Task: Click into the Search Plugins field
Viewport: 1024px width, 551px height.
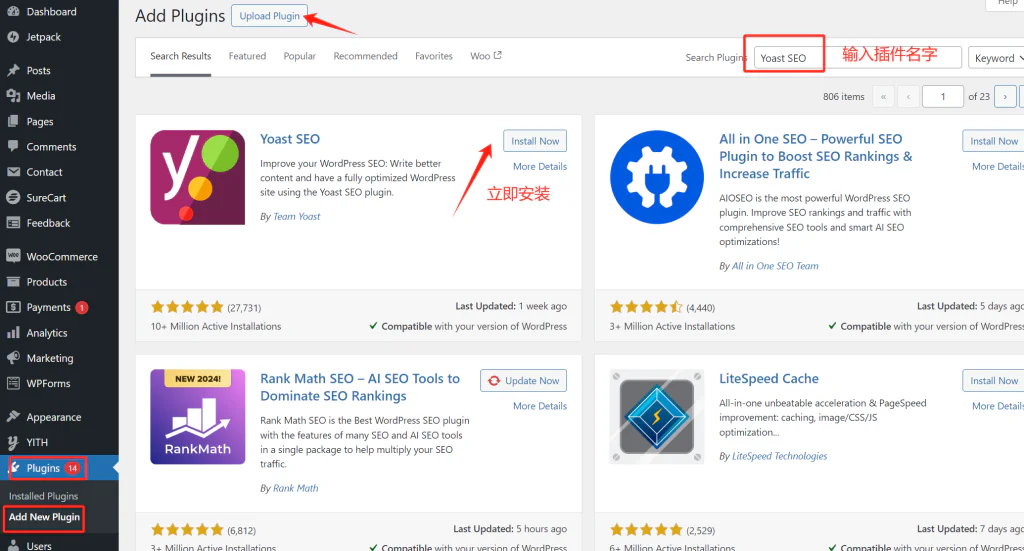Action: [x=857, y=58]
